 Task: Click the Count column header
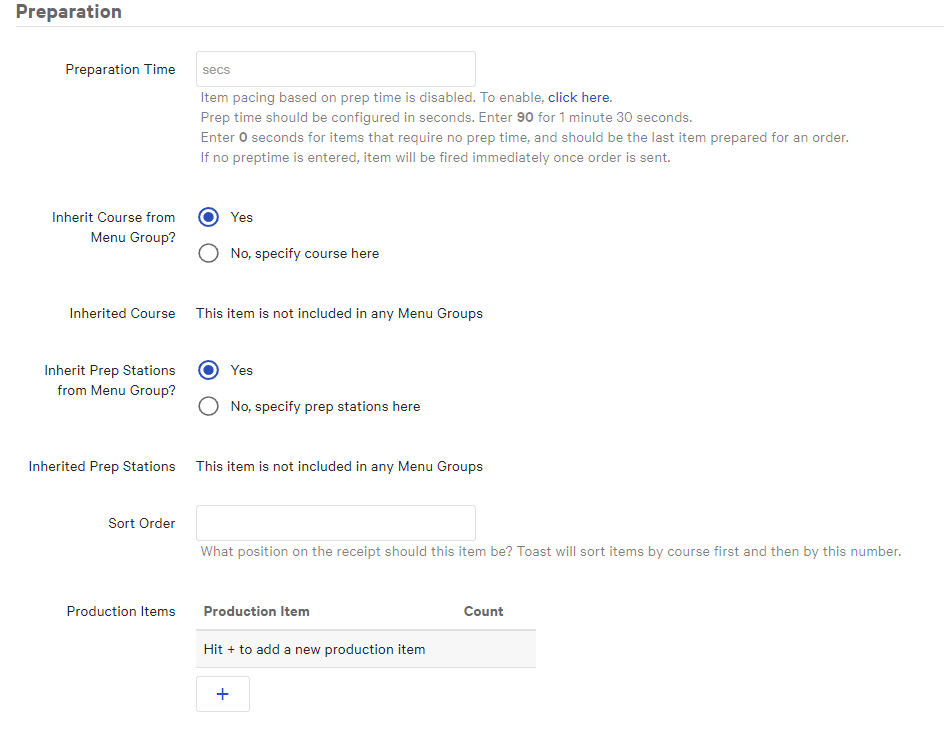point(483,611)
